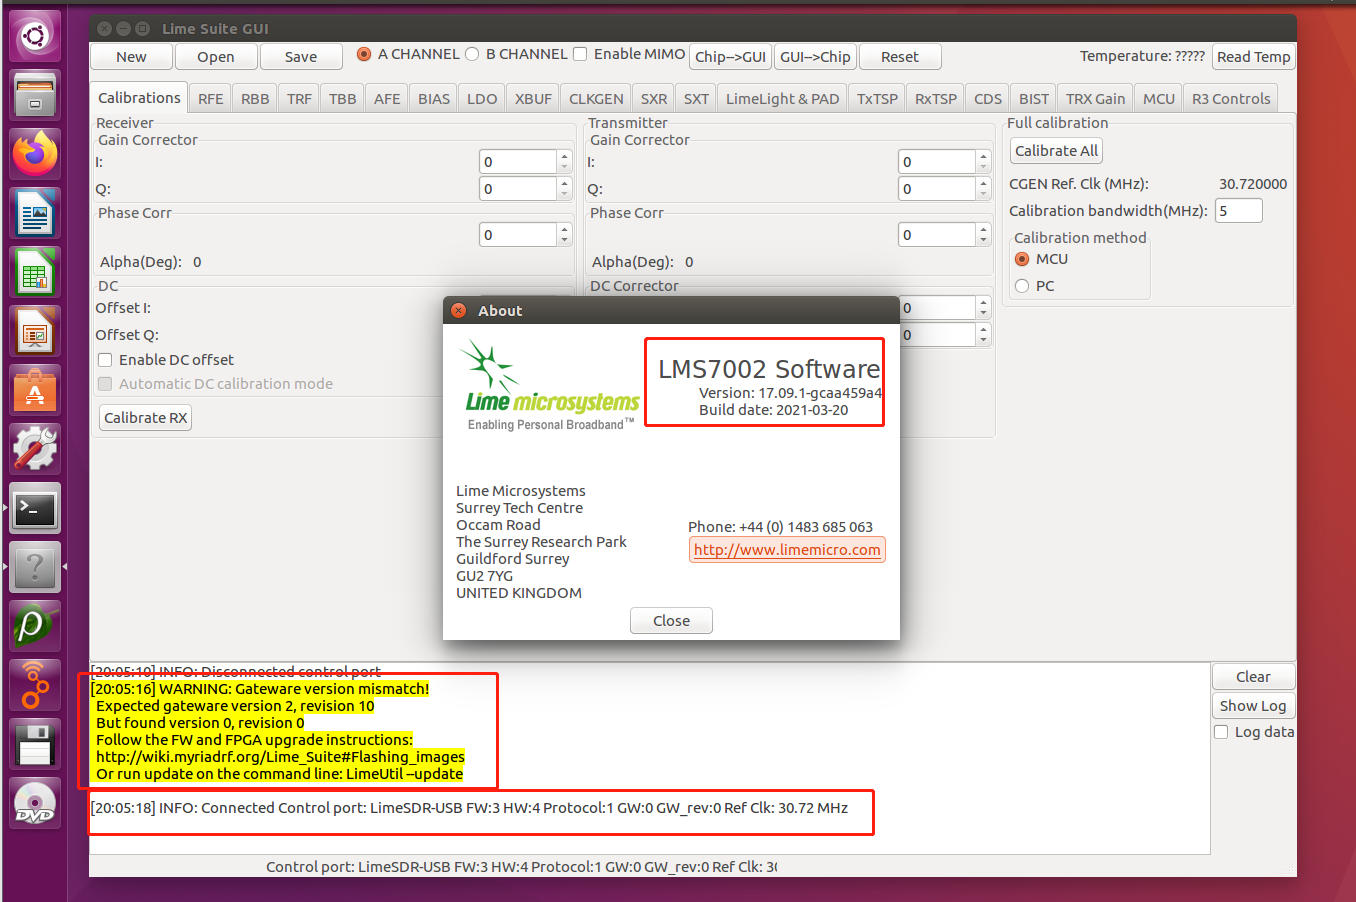Viewport: 1356px width, 902px height.
Task: Click the Receiver Gain Corrector I spinner arrows
Action: pos(564,162)
